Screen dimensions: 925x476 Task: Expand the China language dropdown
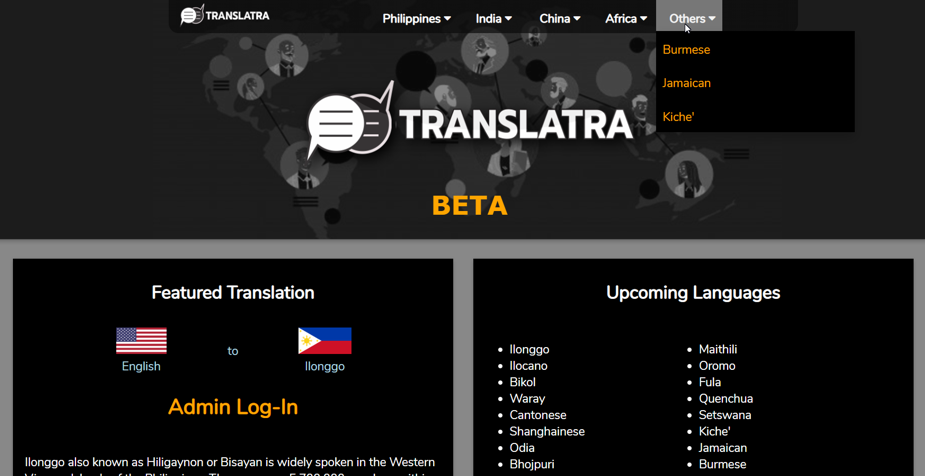[559, 18]
